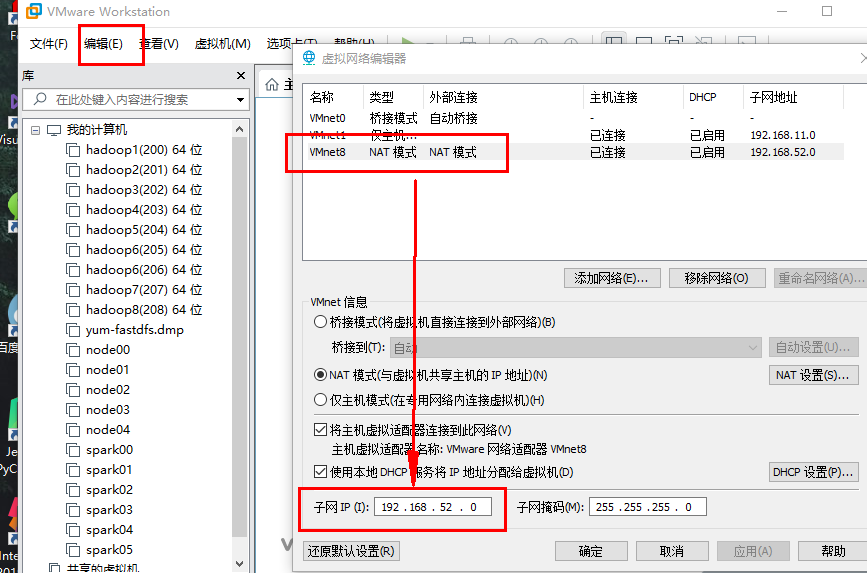The width and height of the screenshot is (867, 573).
Task: Click the VM icon beside spark04
Action: (x=73, y=530)
